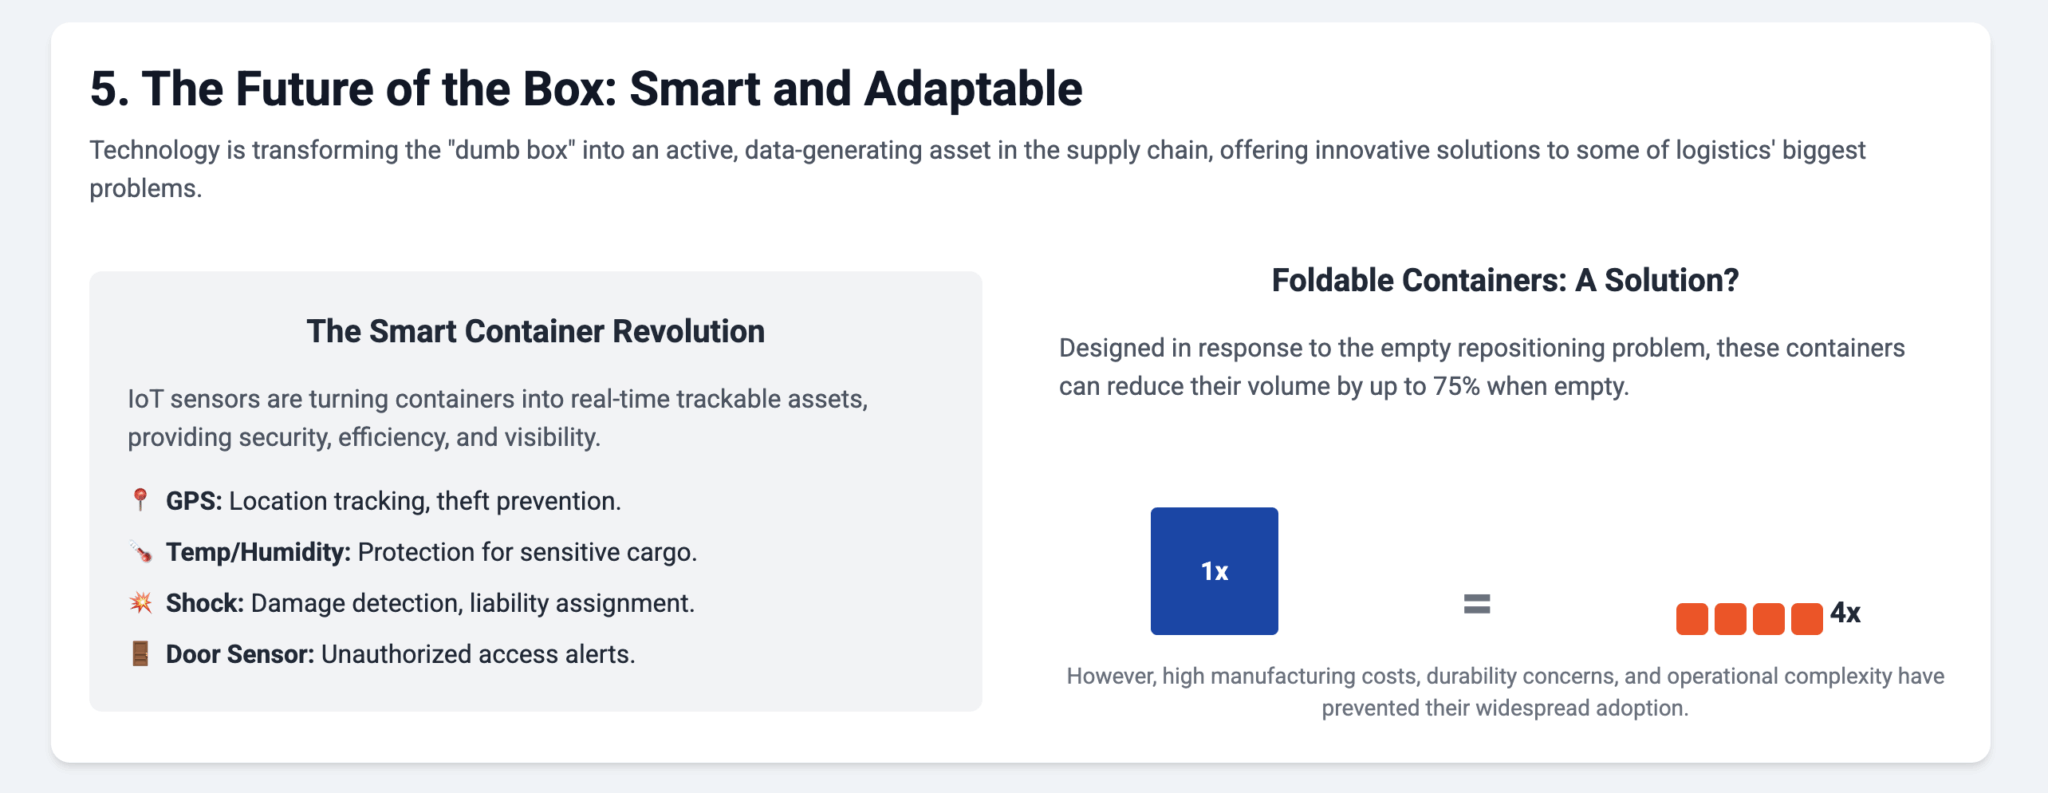Click the Shock collision burst icon
2048x793 pixels.
tap(141, 602)
